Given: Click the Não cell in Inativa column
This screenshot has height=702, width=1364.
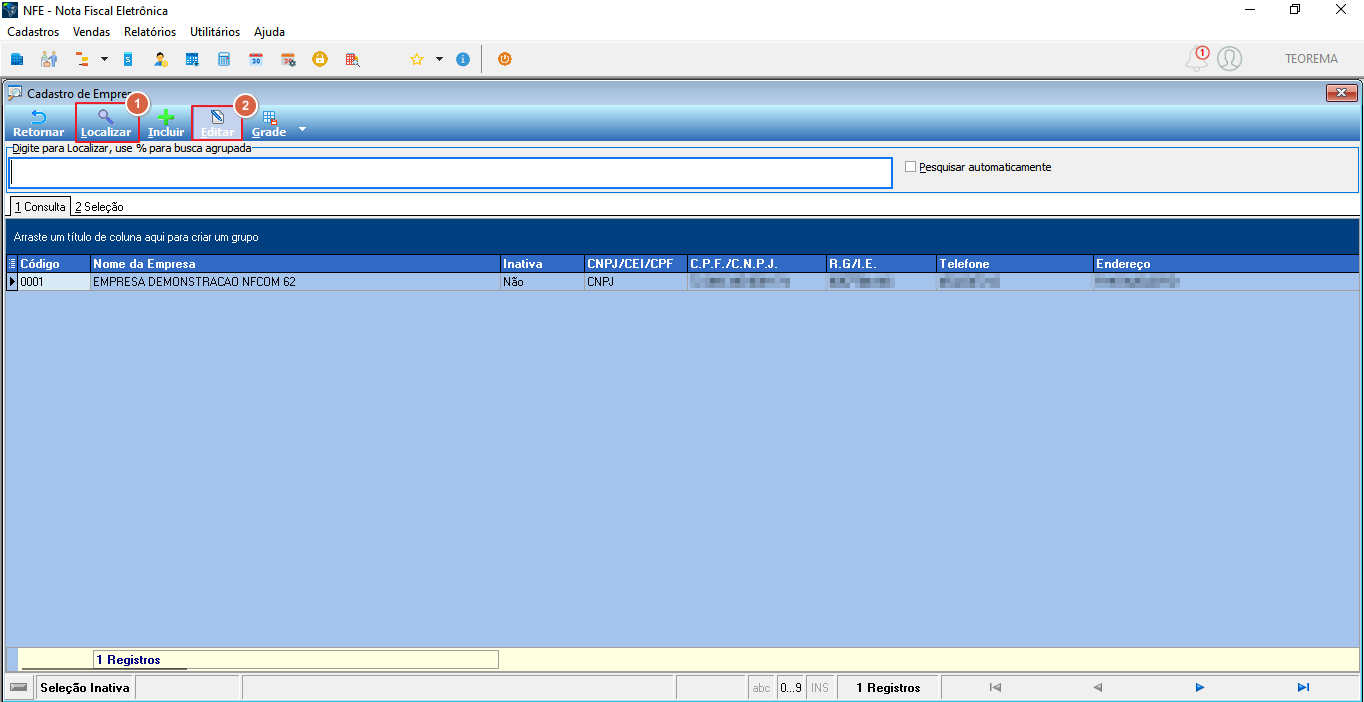Looking at the screenshot, I should pyautogui.click(x=542, y=282).
